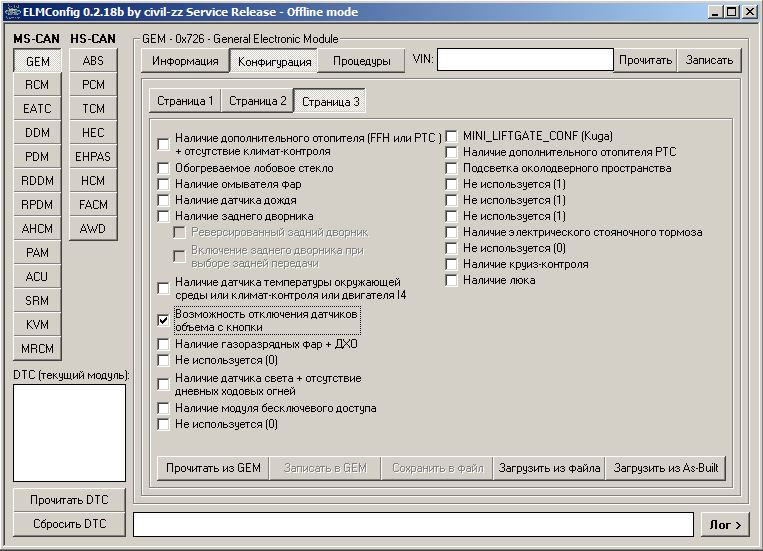The width and height of the screenshot is (763, 551).
Task: Select the MRCM module
Action: 37,349
